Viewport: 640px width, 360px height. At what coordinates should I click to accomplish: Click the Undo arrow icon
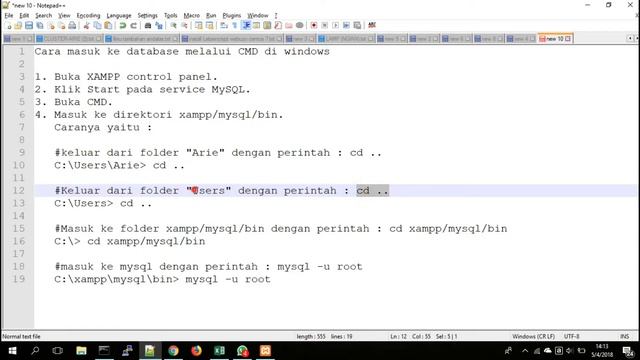click(x=122, y=26)
